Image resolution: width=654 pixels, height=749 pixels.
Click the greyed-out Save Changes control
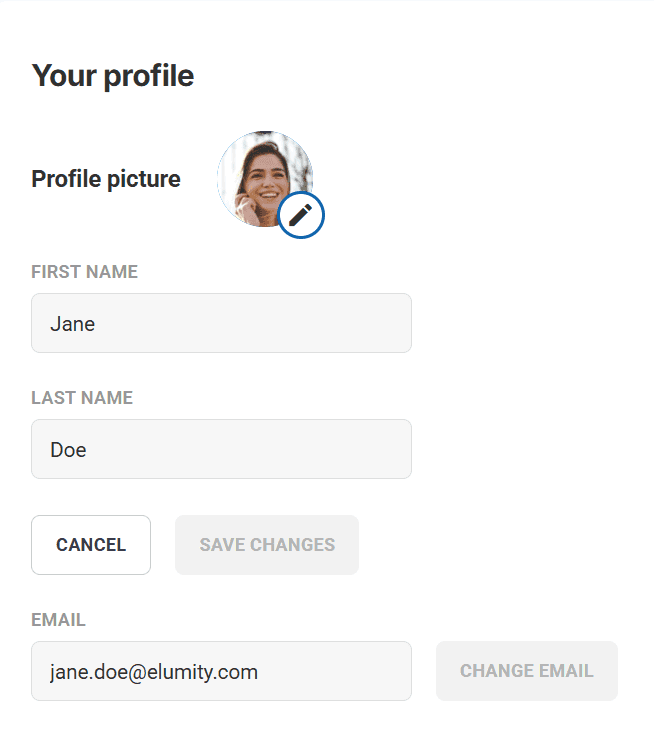pyautogui.click(x=267, y=545)
